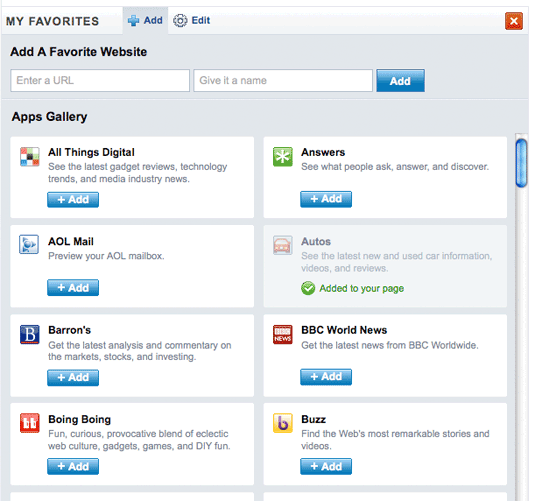Click the blue plus icon beside Add tab
The image size is (535, 501).
[133, 21]
